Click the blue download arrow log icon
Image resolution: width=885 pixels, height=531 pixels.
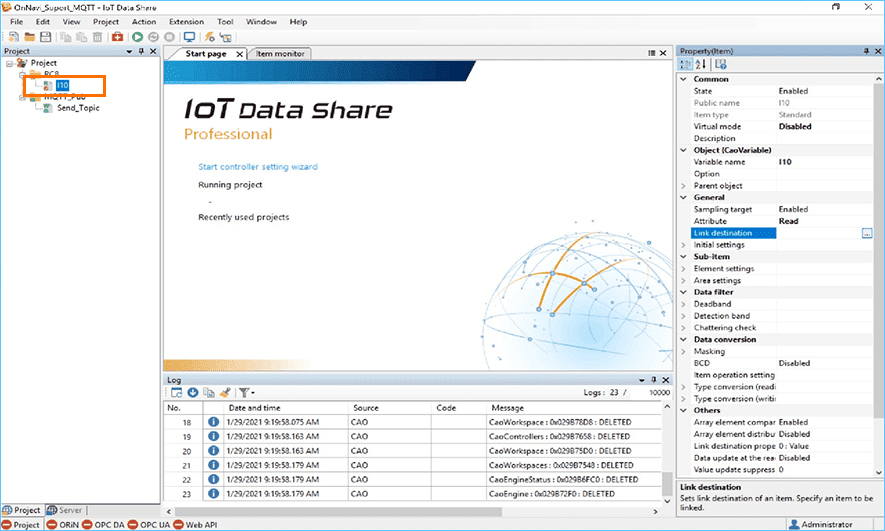[192, 392]
